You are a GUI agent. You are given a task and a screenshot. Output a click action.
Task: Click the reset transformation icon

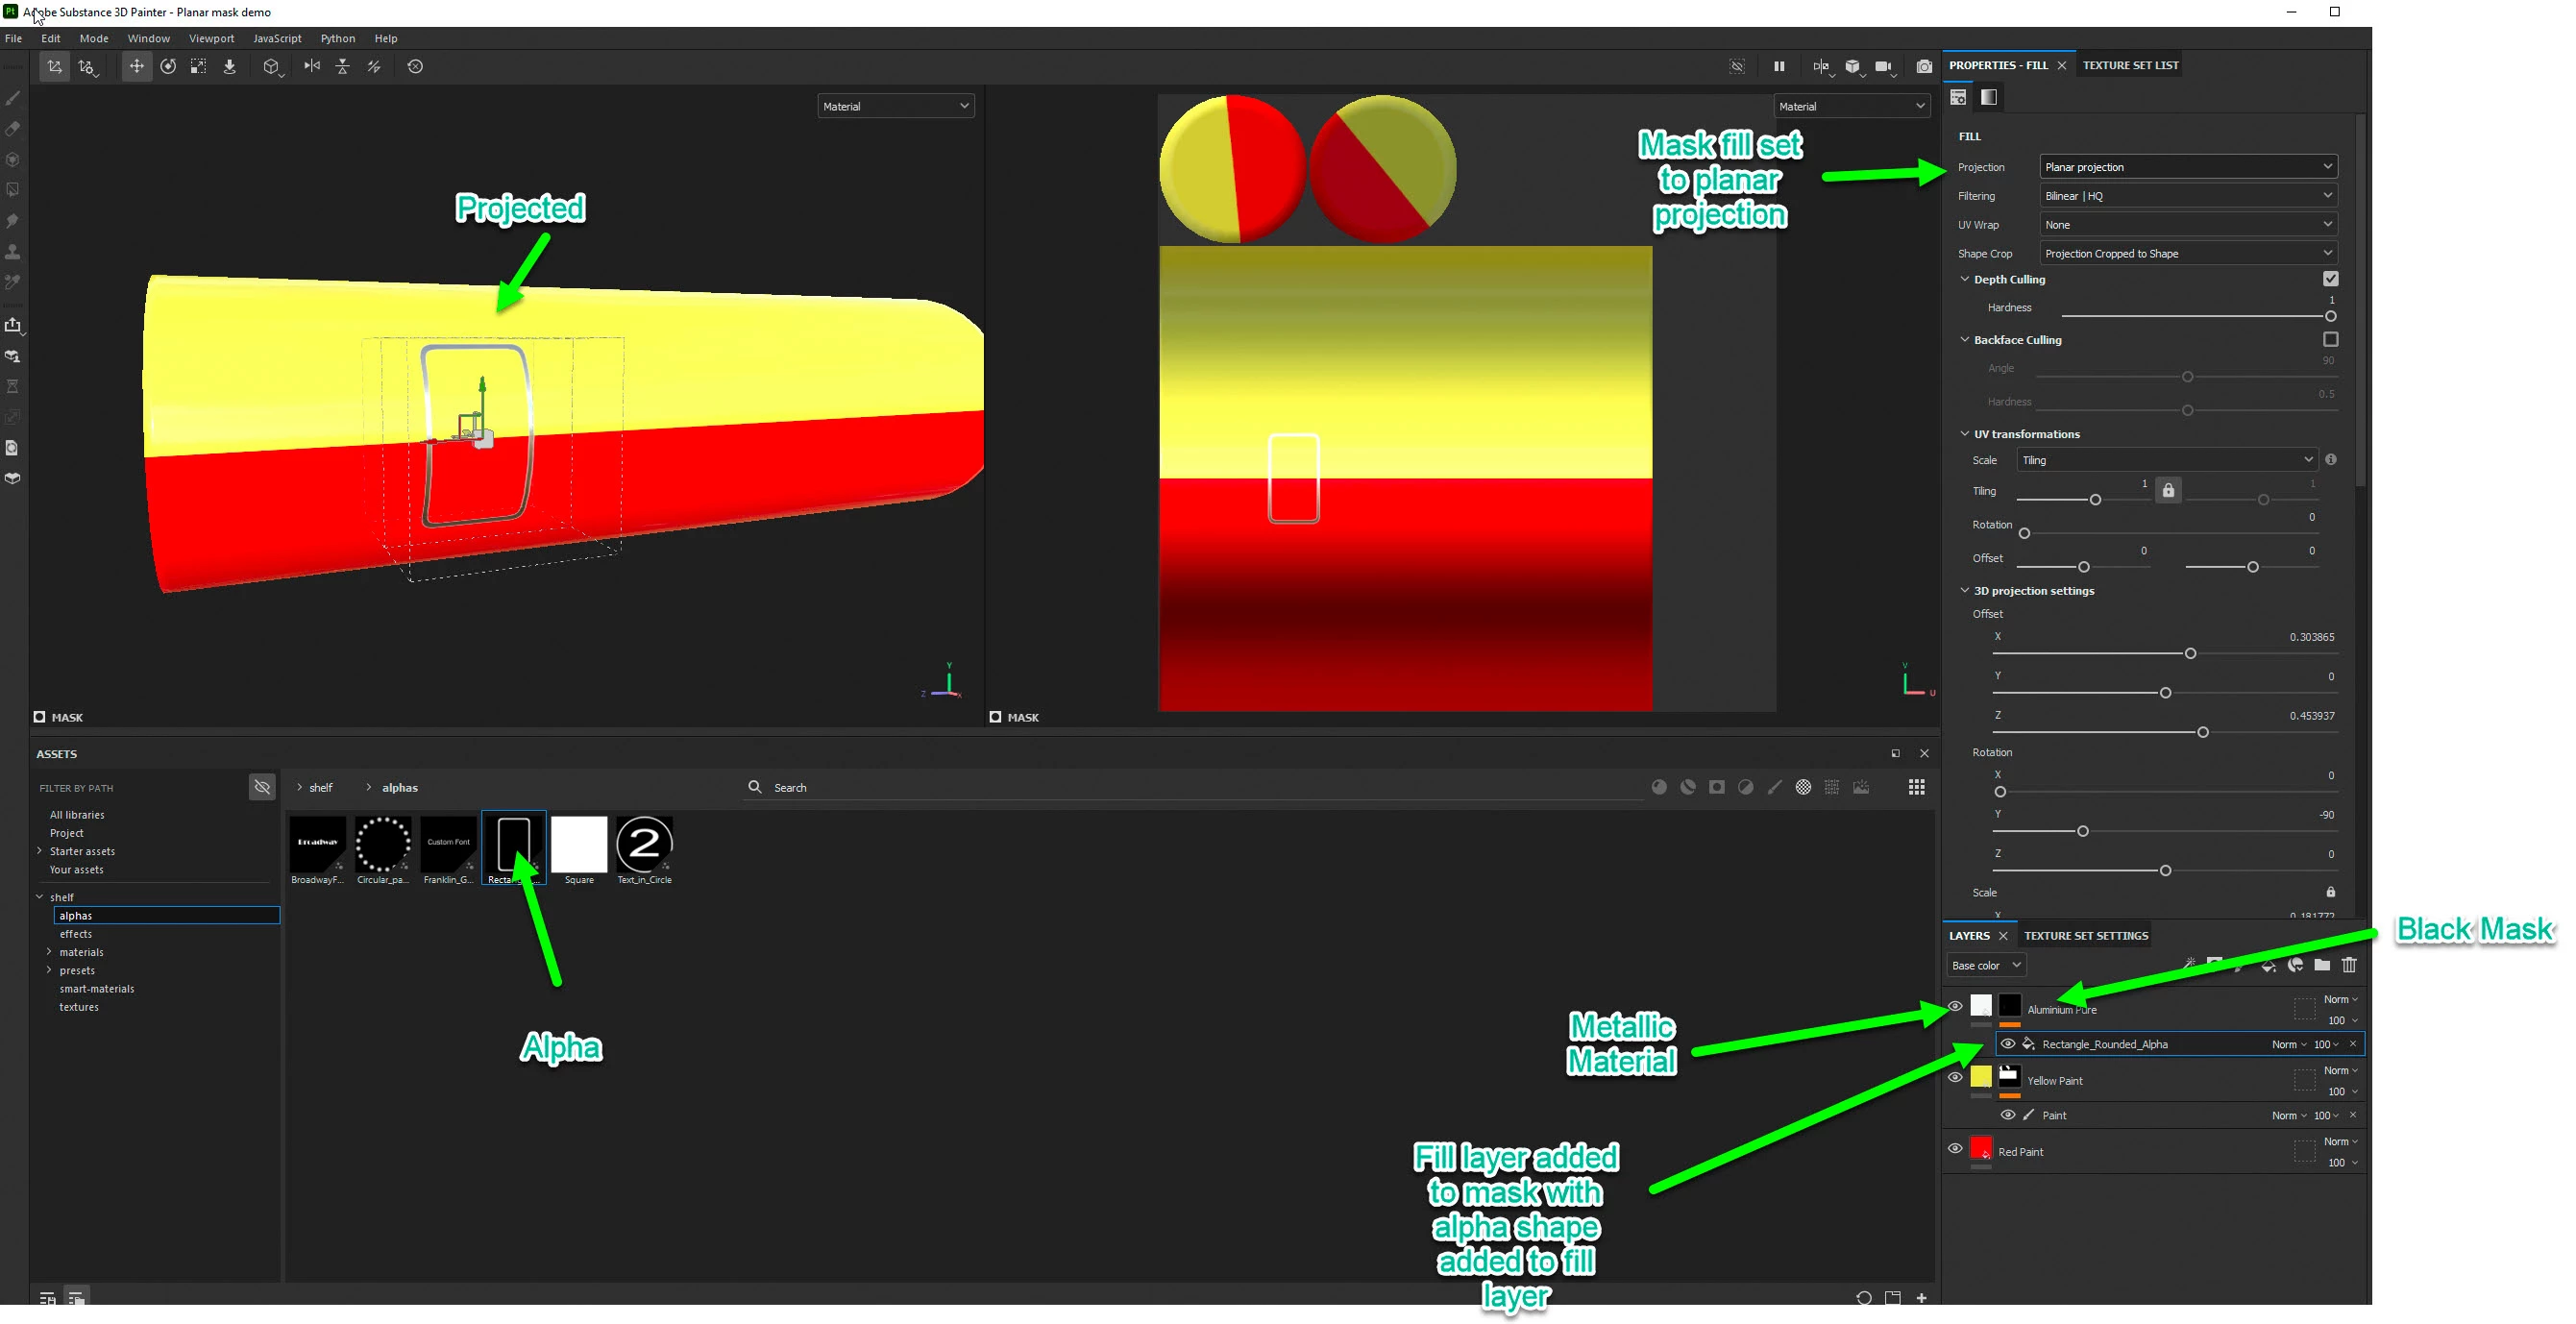click(x=415, y=66)
